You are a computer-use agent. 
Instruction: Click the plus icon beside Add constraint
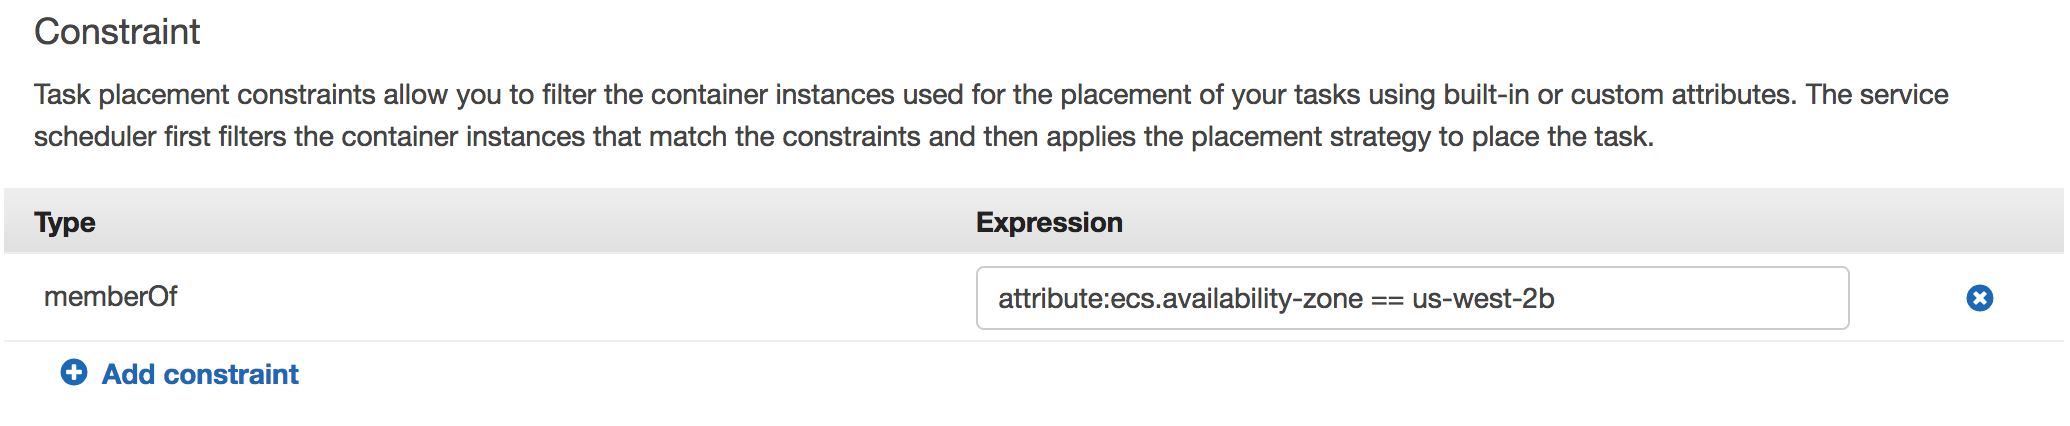[74, 373]
